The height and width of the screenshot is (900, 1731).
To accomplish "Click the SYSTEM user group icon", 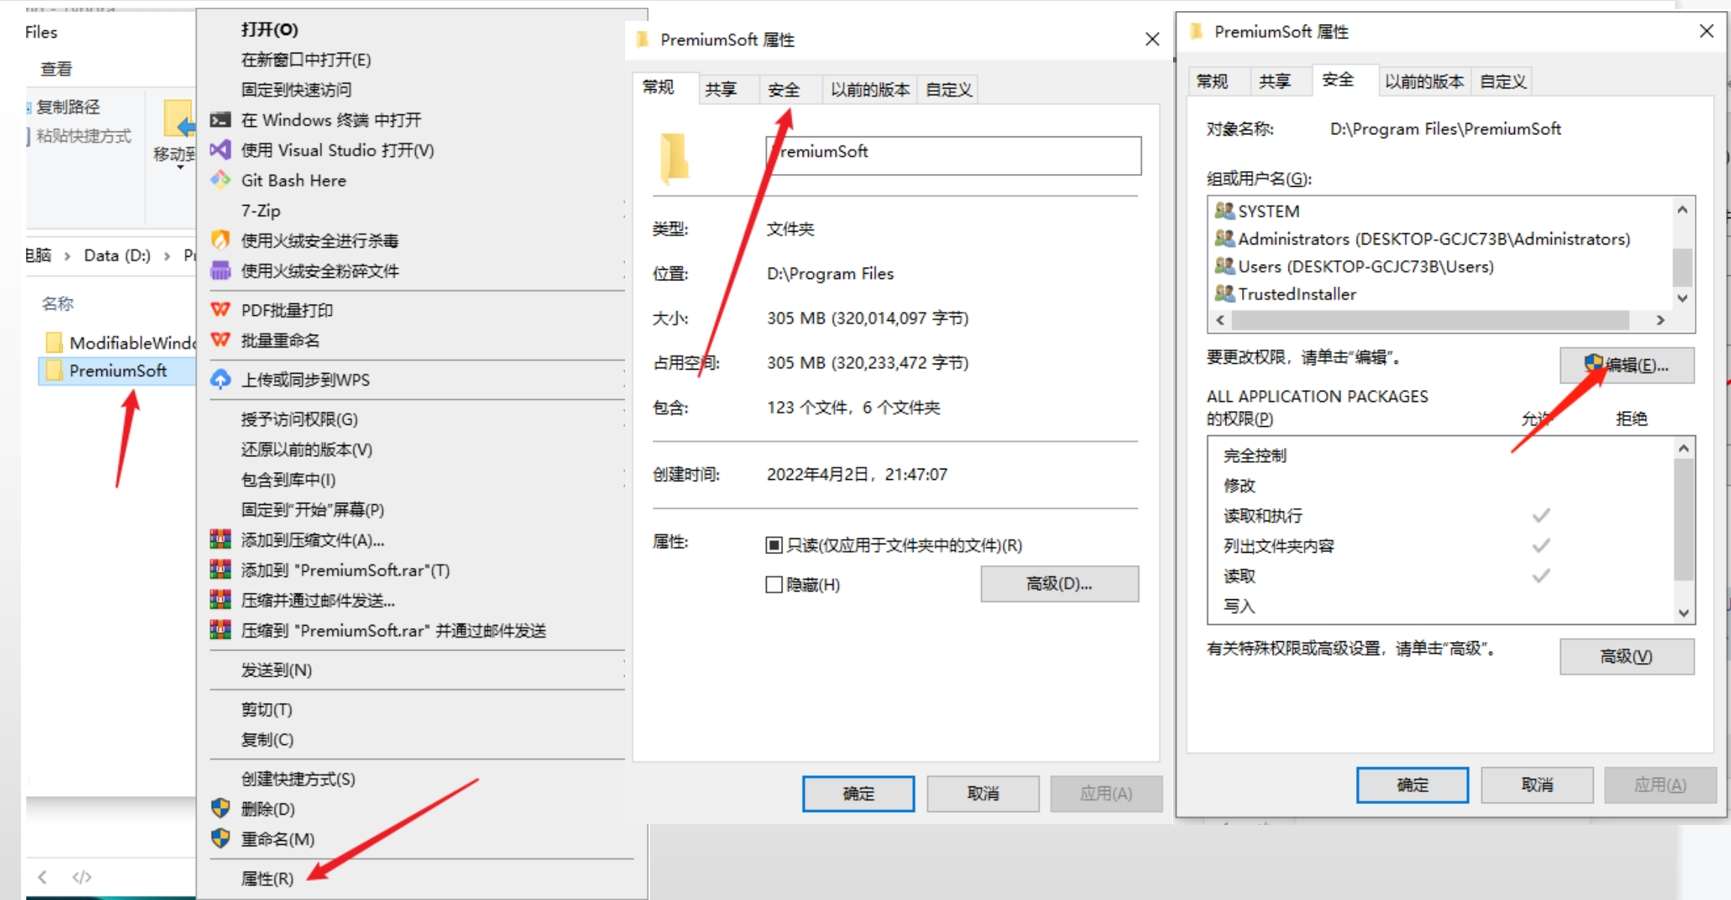I will pyautogui.click(x=1224, y=211).
